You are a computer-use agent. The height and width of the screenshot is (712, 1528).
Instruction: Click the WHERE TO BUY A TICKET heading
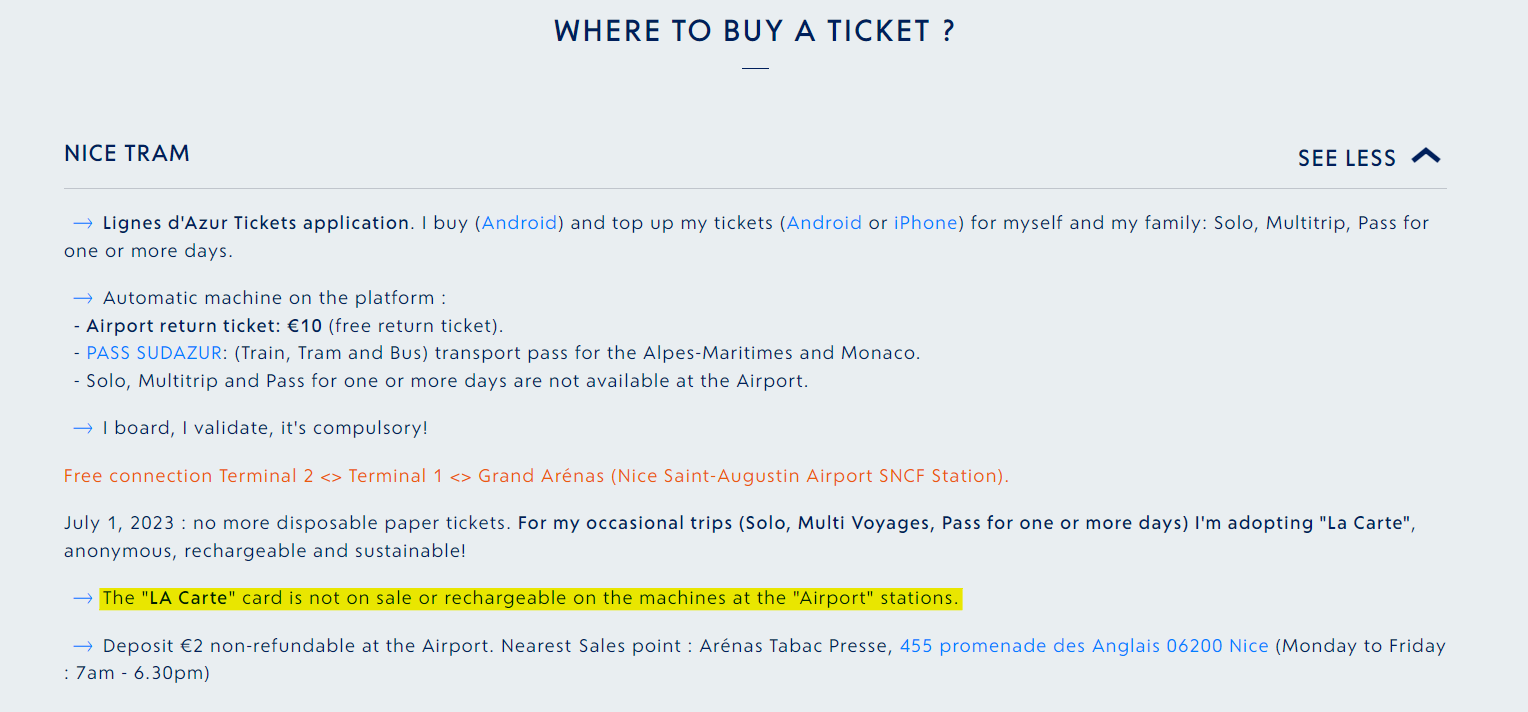pos(755,31)
